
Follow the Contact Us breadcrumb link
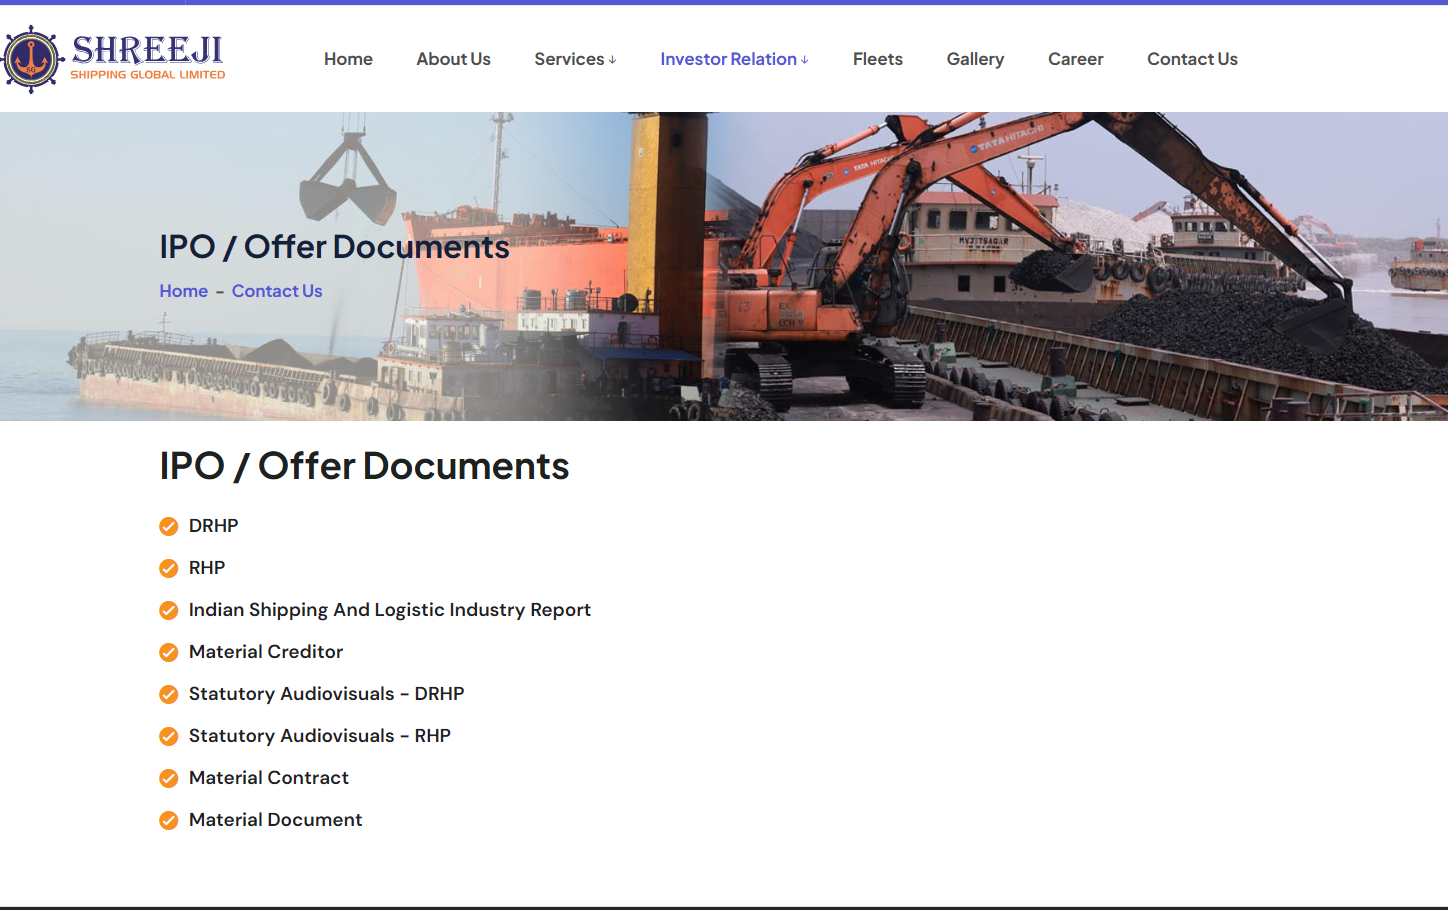(x=277, y=291)
